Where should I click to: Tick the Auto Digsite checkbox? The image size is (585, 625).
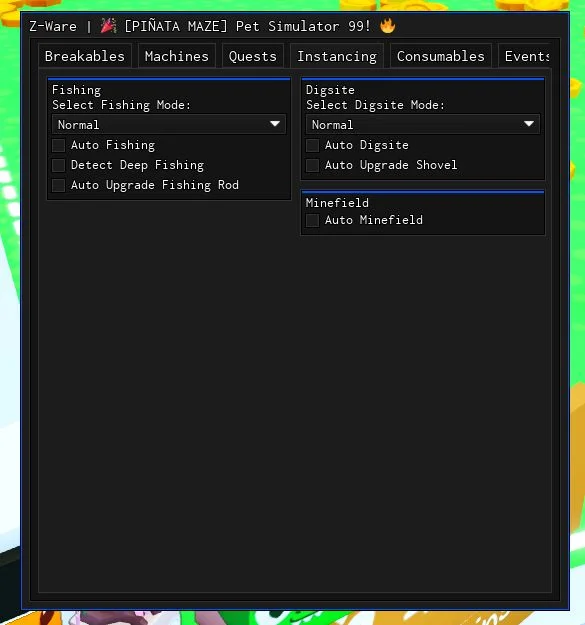tap(312, 145)
